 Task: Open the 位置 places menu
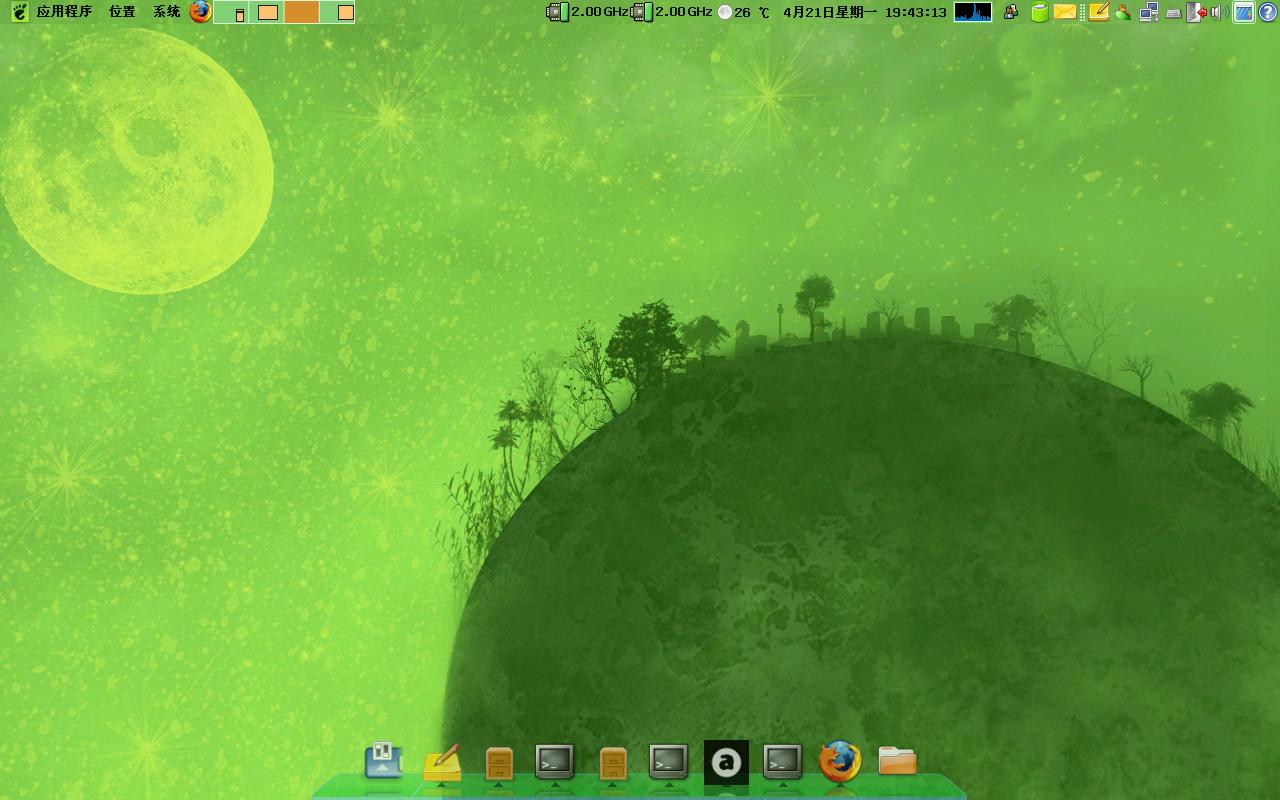tap(122, 12)
